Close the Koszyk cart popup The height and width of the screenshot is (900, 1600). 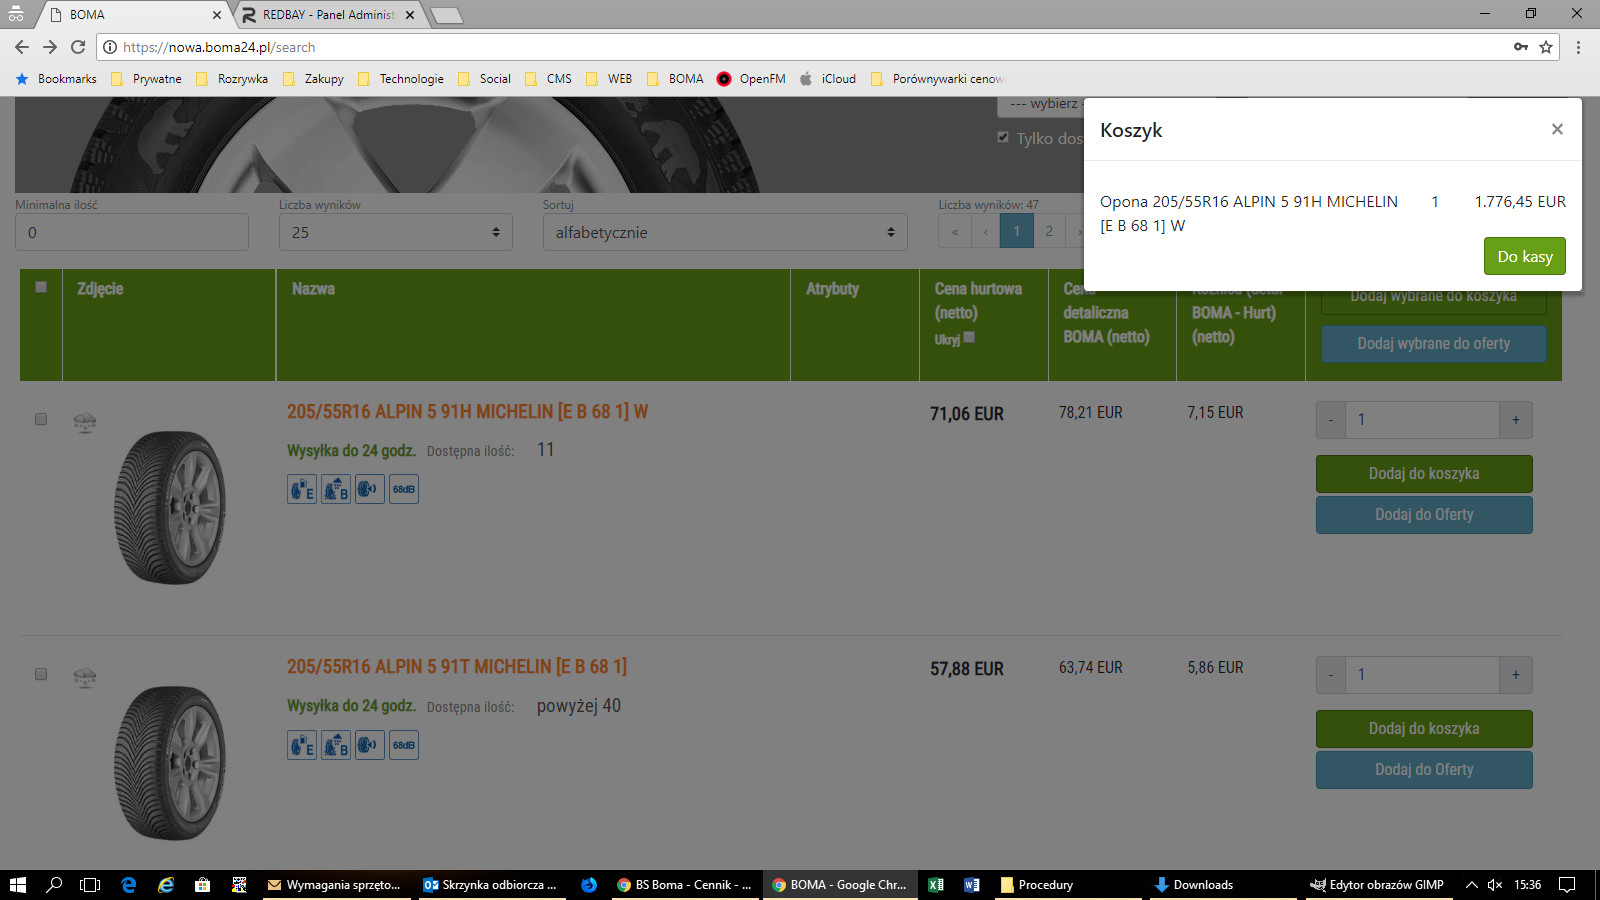tap(1557, 129)
